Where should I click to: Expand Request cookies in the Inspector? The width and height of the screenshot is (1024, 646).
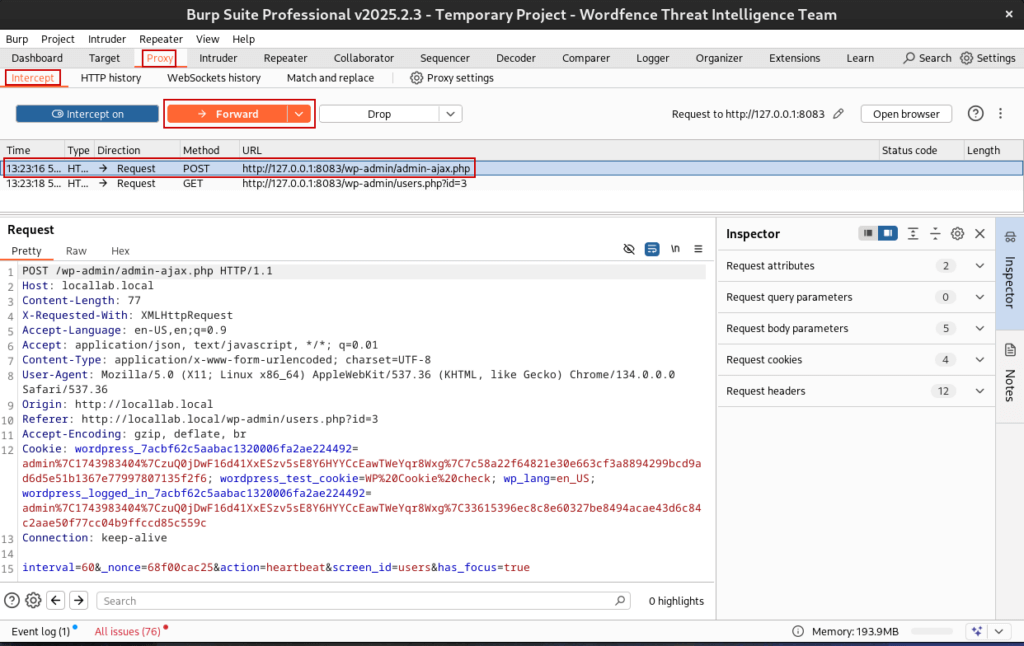(978, 359)
